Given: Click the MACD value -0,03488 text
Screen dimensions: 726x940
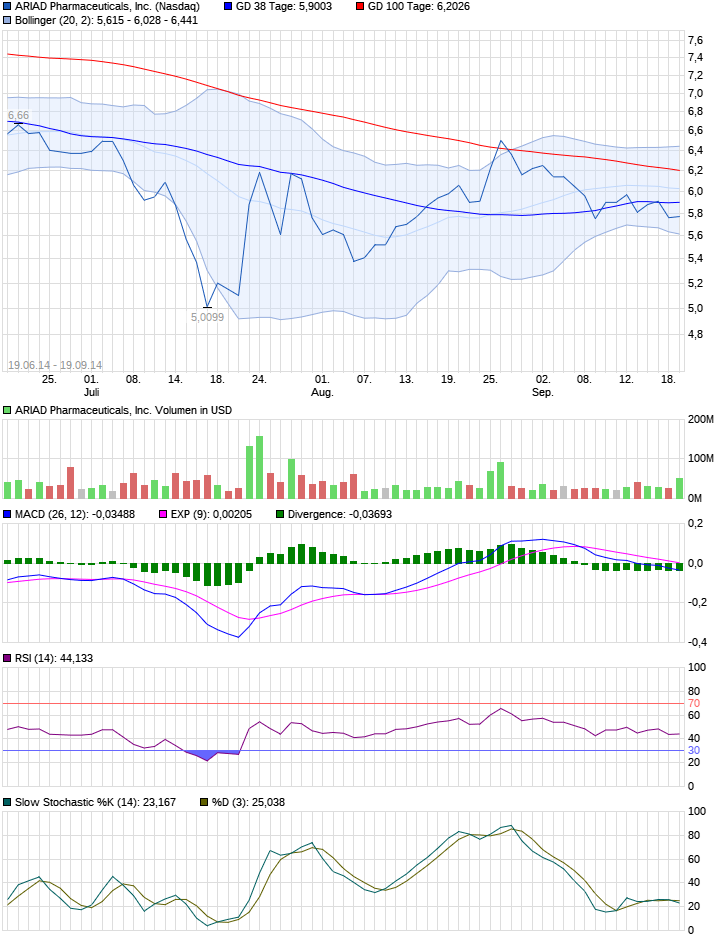Looking at the screenshot, I should [x=113, y=514].
